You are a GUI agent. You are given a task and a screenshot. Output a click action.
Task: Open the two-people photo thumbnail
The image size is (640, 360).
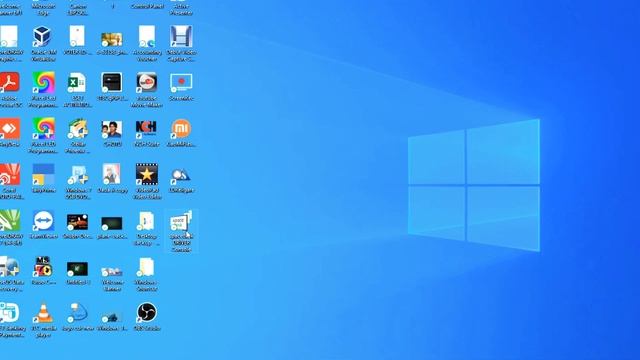[x=111, y=130]
